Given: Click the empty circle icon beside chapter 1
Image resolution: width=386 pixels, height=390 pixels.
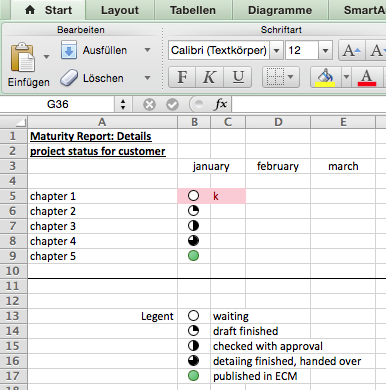Looking at the screenshot, I should coord(193,196).
